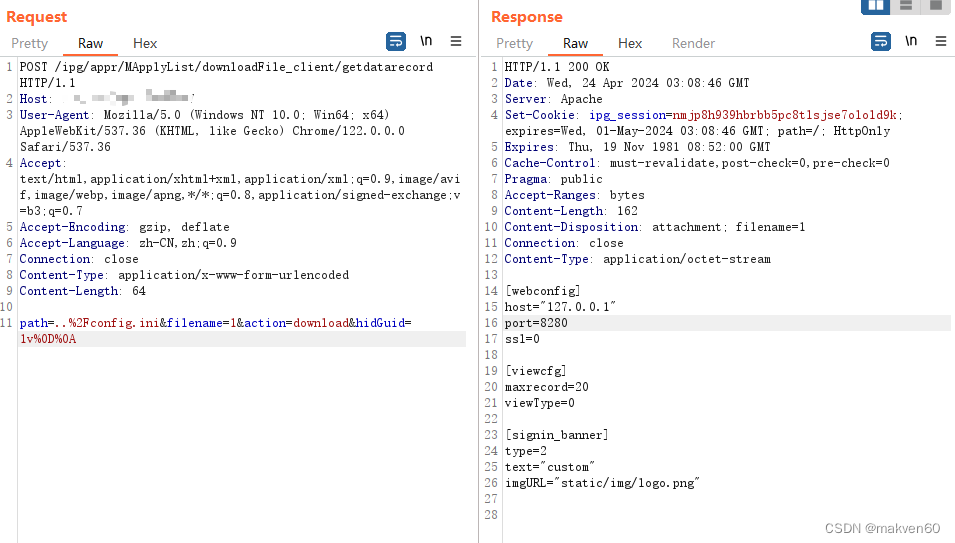This screenshot has height=543, width=955.
Task: Toggle show non-printable chars in Response panel
Action: click(911, 41)
